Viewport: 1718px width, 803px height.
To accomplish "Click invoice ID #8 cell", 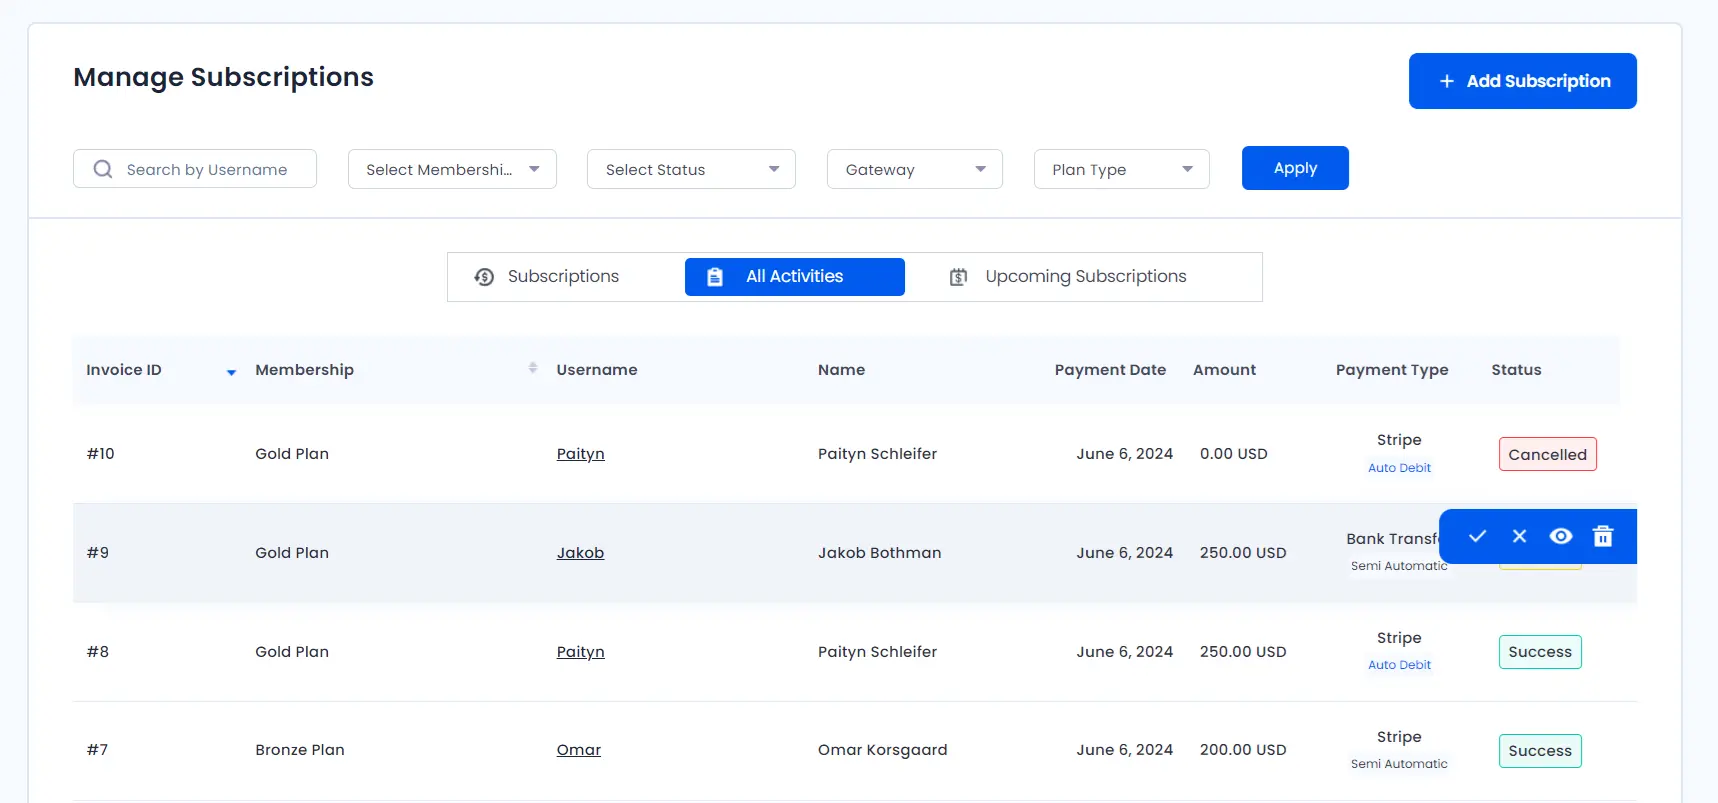I will 97,652.
